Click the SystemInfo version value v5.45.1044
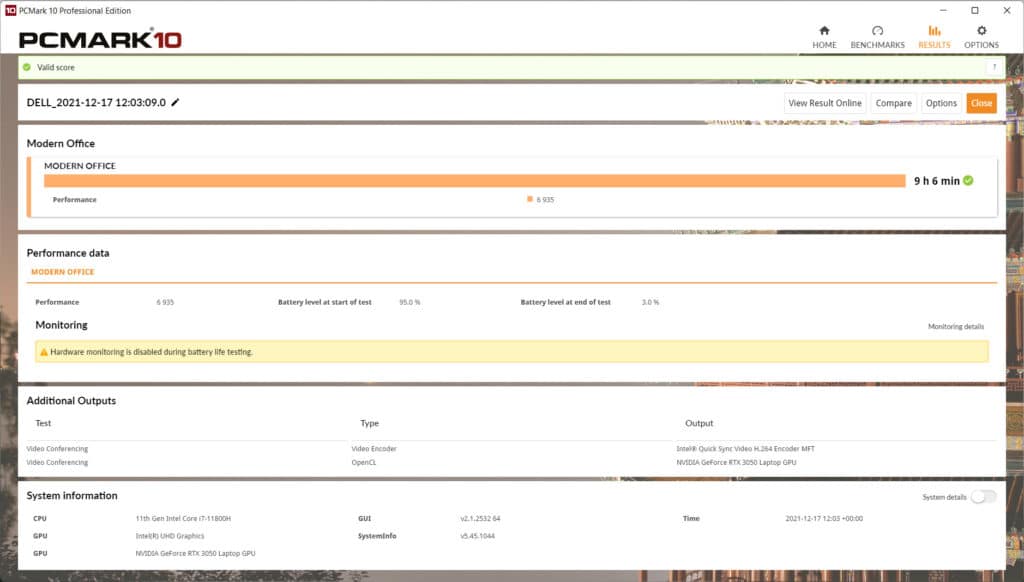1024x582 pixels. (477, 536)
